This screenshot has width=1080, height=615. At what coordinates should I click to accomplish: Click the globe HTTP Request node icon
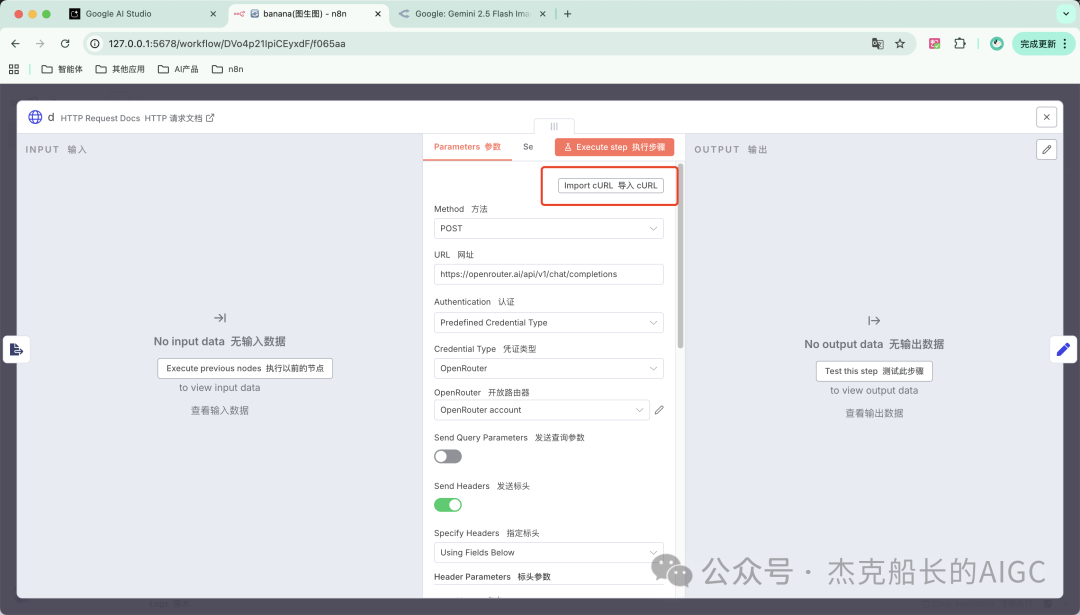click(x=35, y=117)
